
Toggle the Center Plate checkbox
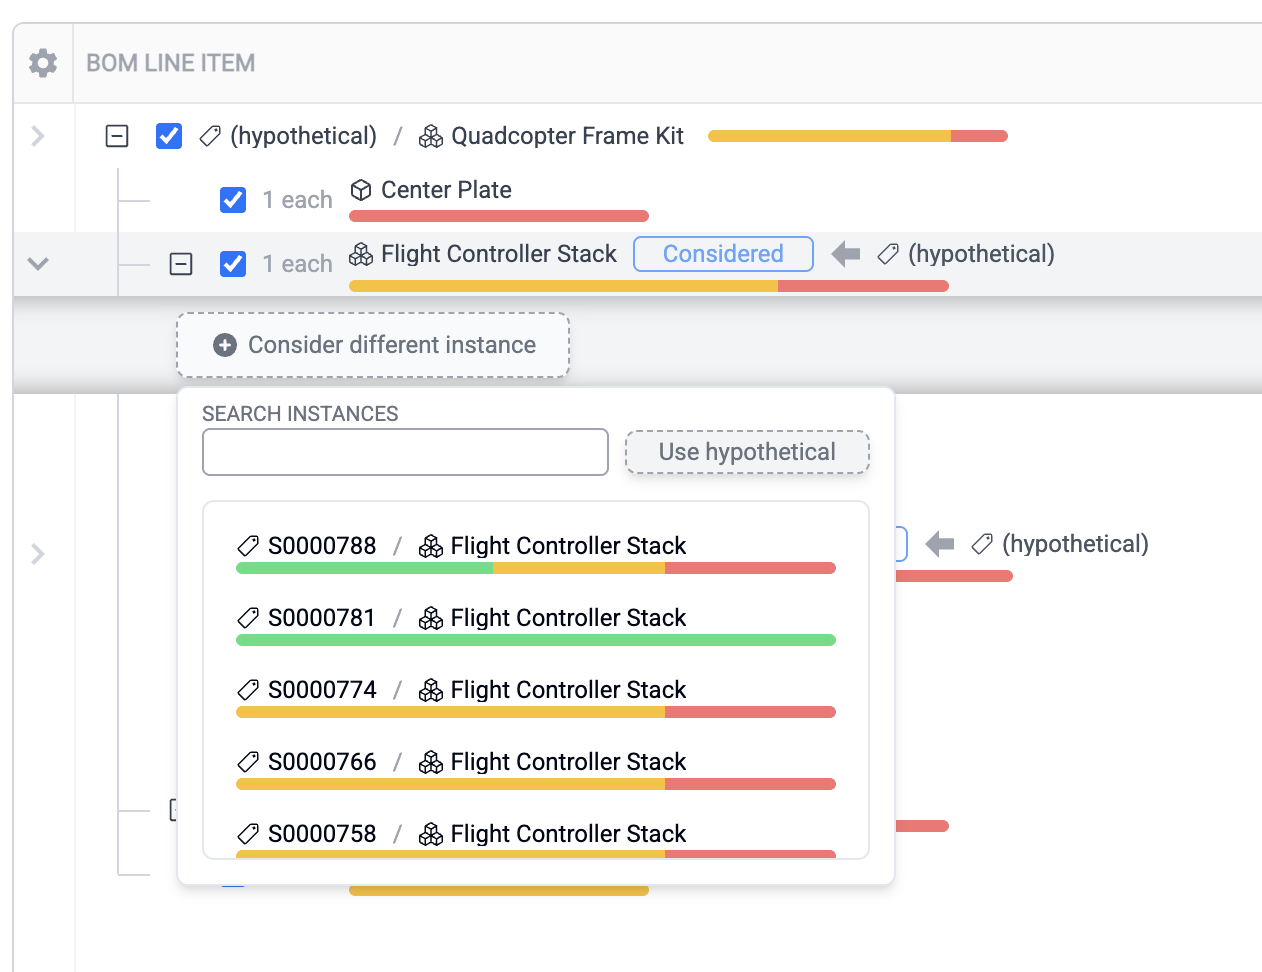click(233, 200)
